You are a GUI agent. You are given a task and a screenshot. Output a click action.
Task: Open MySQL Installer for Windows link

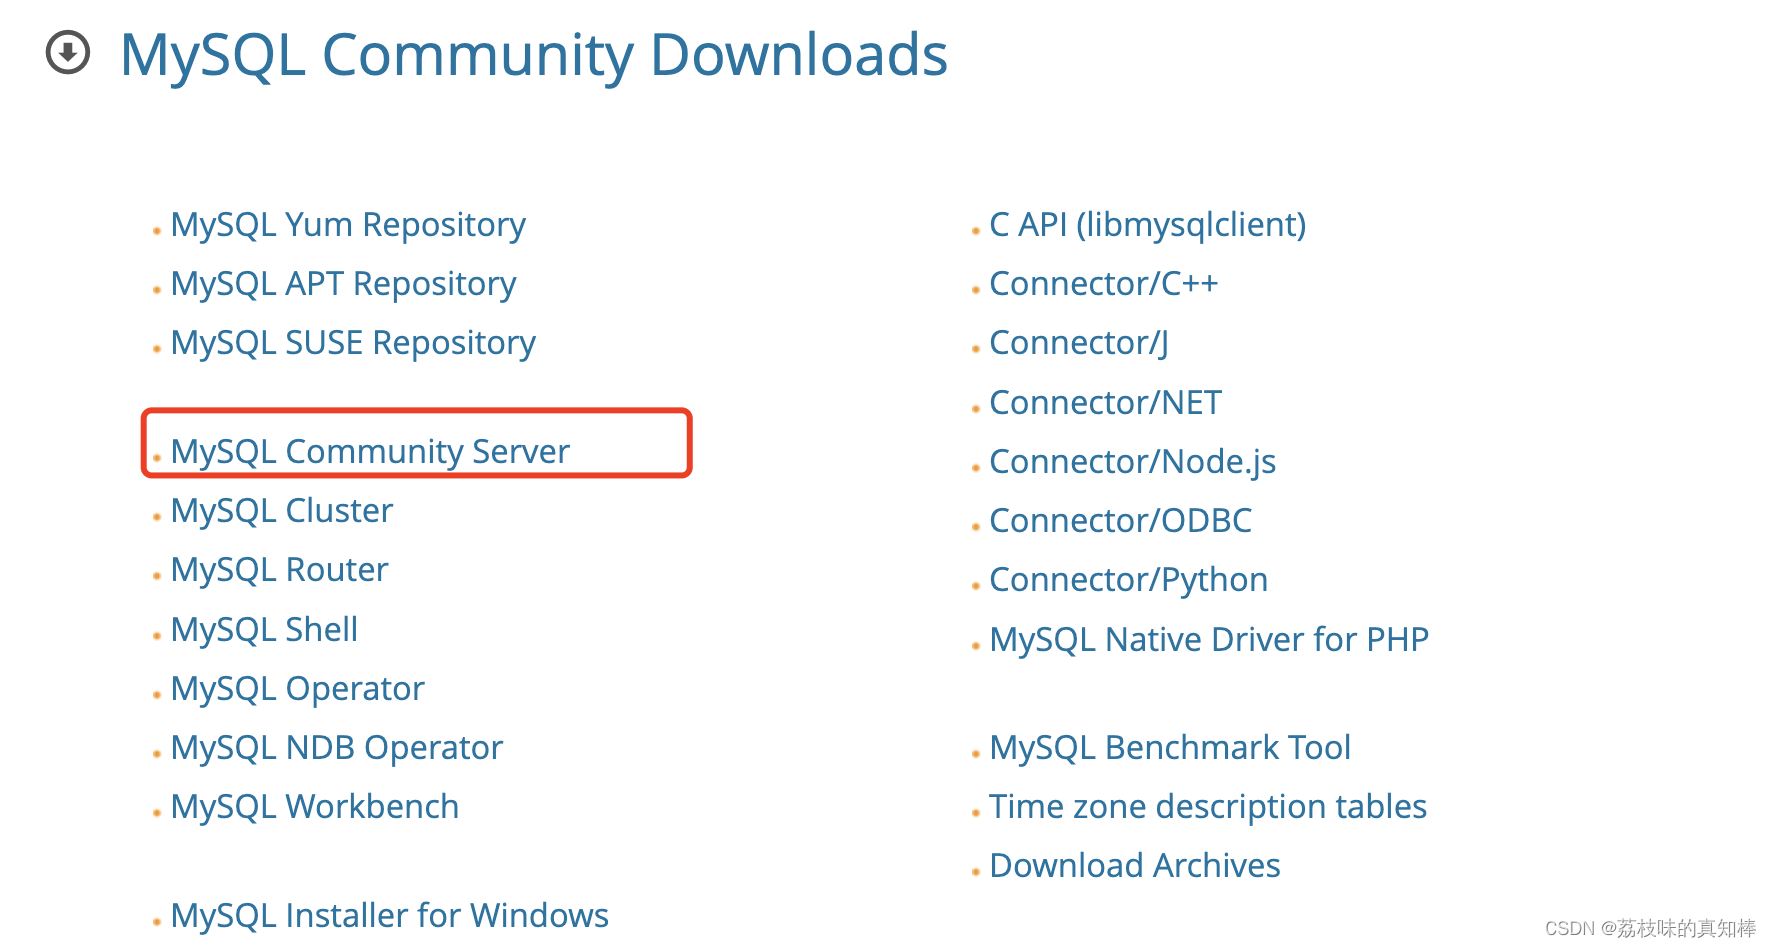pyautogui.click(x=390, y=916)
